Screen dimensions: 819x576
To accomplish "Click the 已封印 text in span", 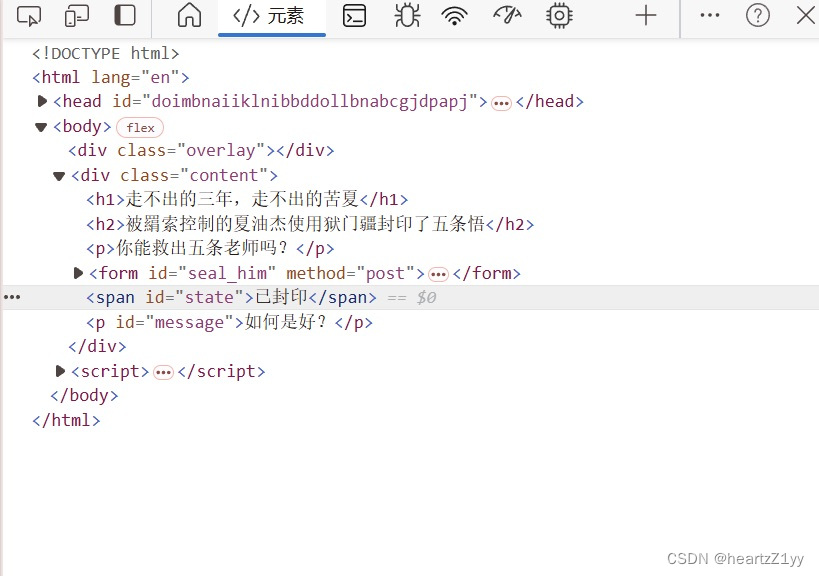I will coord(282,297).
